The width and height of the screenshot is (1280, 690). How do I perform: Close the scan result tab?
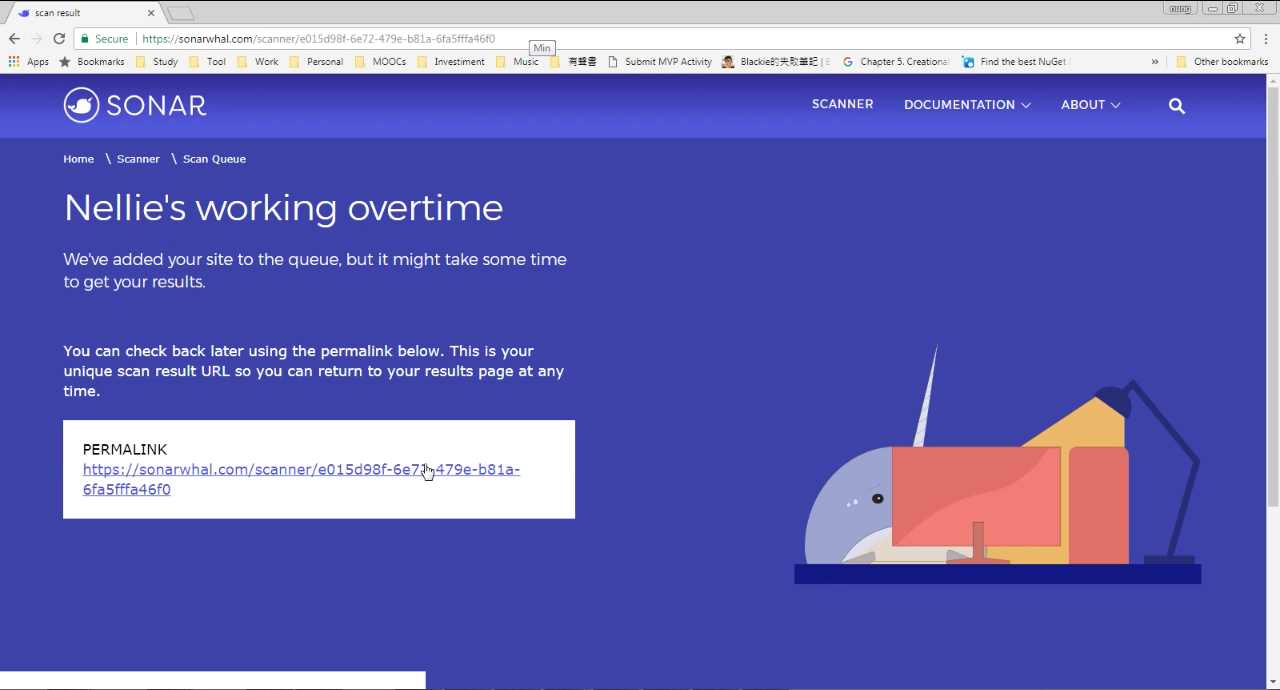coord(151,13)
